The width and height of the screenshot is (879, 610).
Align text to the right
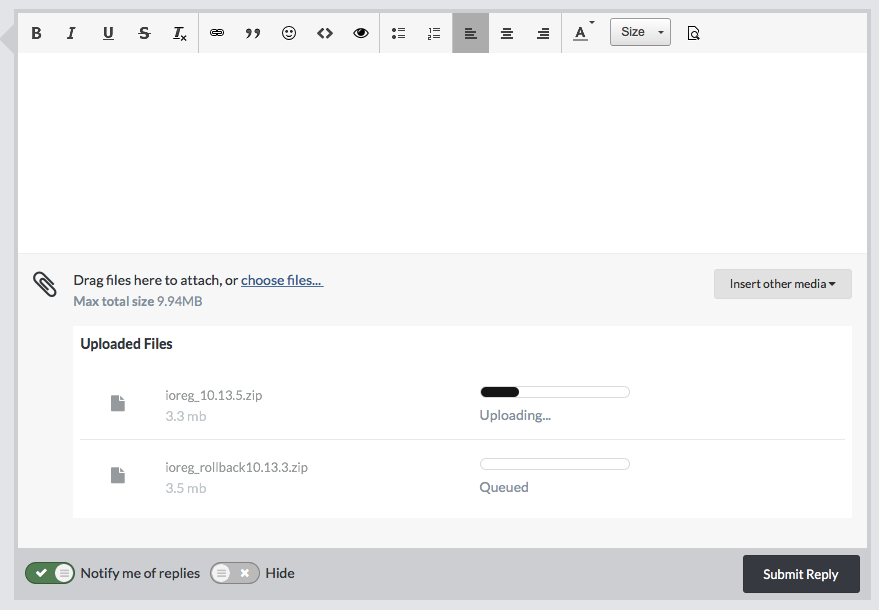pos(543,33)
